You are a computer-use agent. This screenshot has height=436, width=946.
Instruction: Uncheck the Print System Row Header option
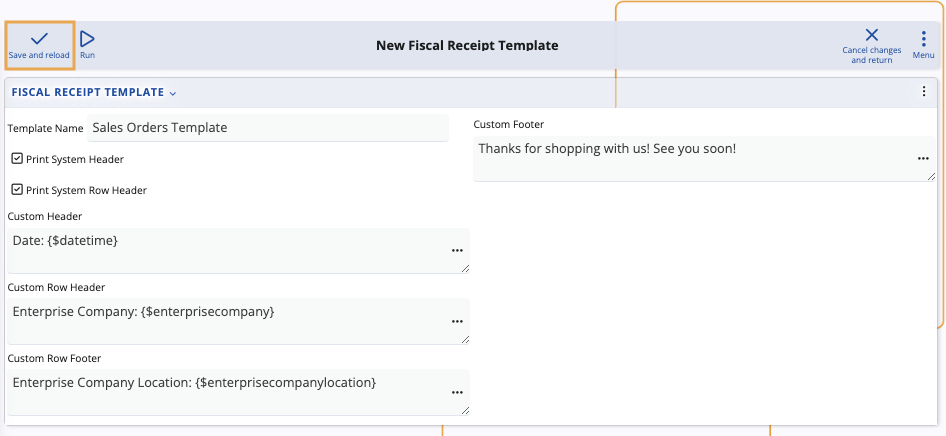(17, 189)
